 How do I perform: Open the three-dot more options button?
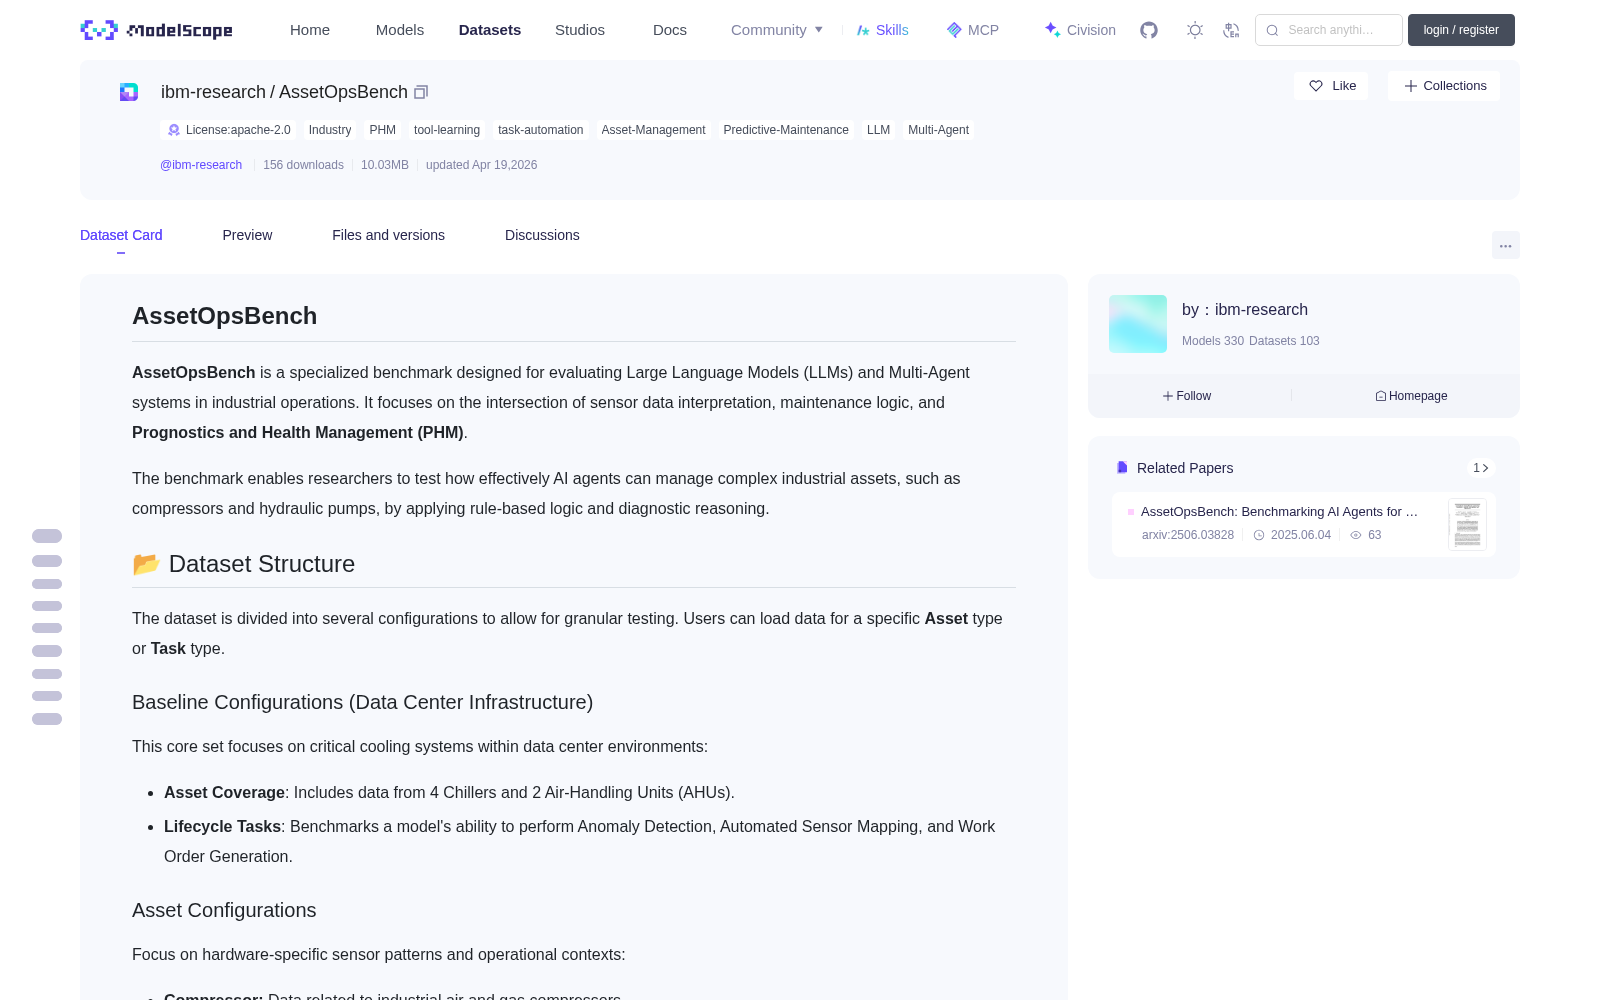point(1506,246)
